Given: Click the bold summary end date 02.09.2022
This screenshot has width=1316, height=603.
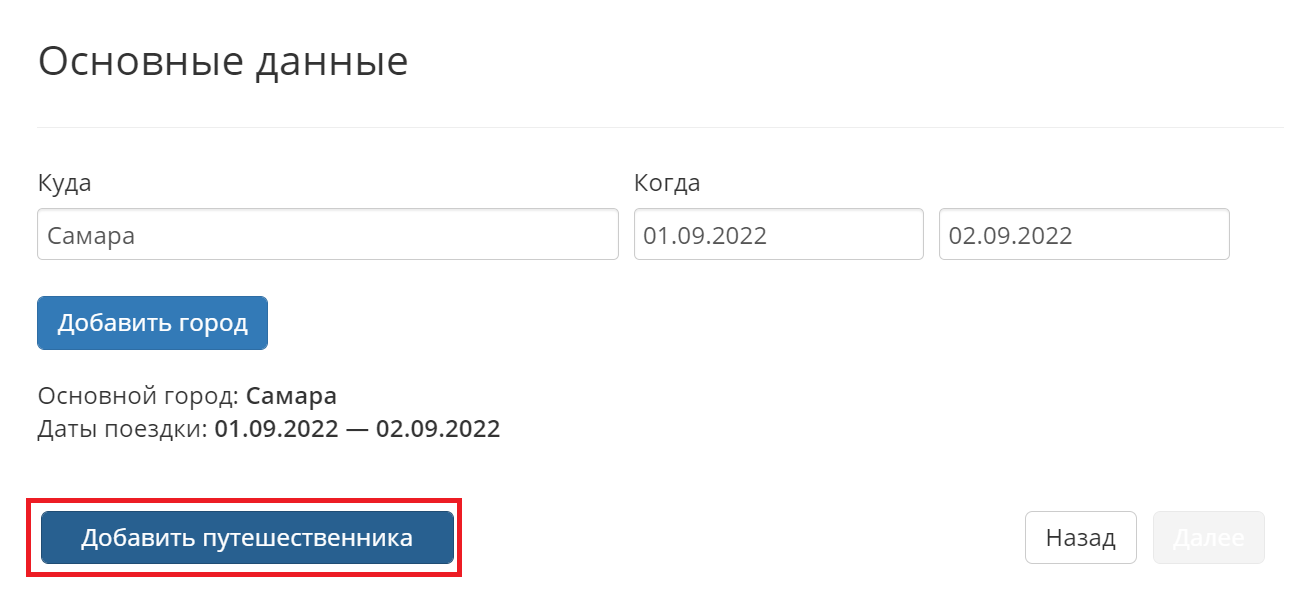Looking at the screenshot, I should click(438, 429).
